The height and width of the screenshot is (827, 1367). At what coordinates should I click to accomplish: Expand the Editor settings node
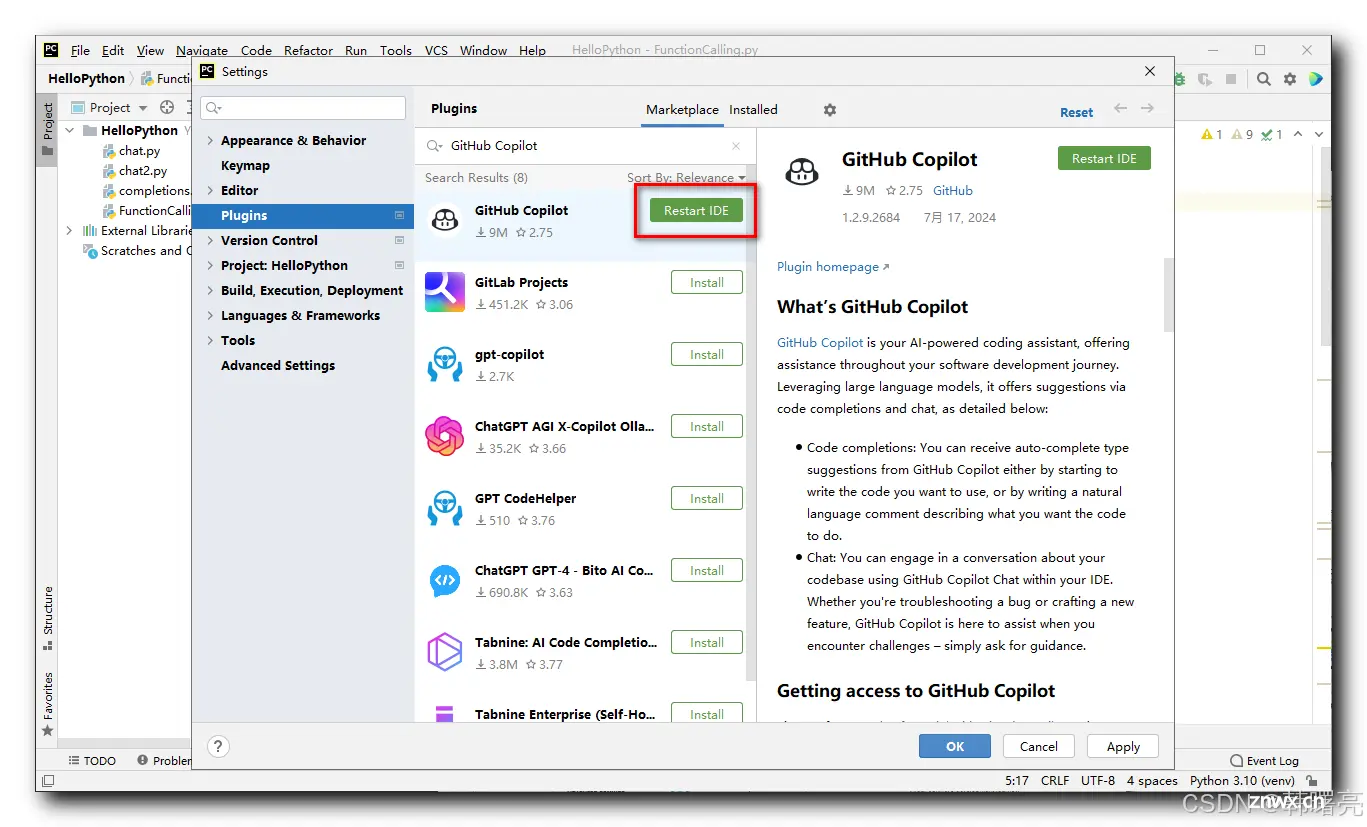(209, 191)
